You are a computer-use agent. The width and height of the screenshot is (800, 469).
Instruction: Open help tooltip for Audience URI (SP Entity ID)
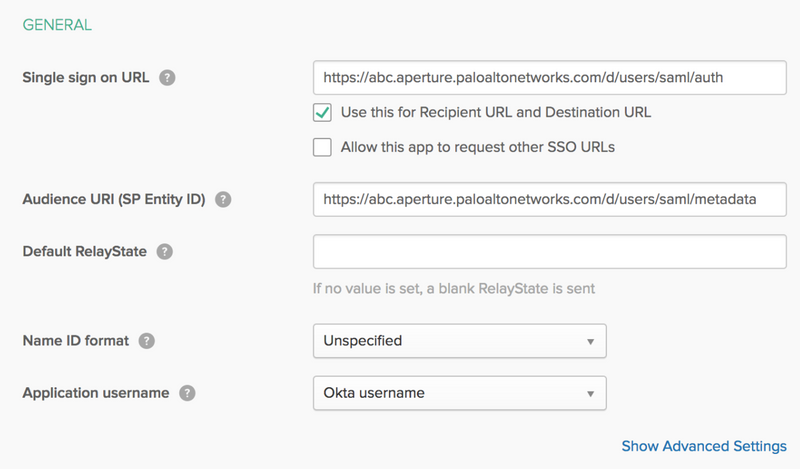(223, 199)
